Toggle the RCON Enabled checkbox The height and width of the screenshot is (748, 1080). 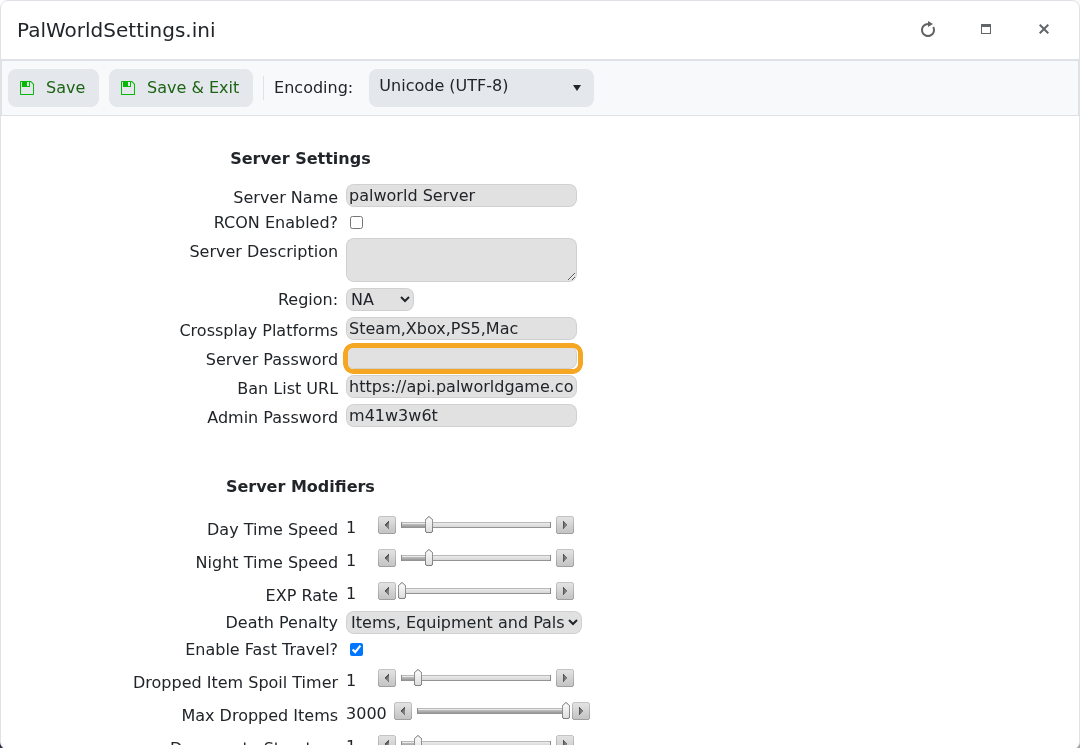[356, 222]
